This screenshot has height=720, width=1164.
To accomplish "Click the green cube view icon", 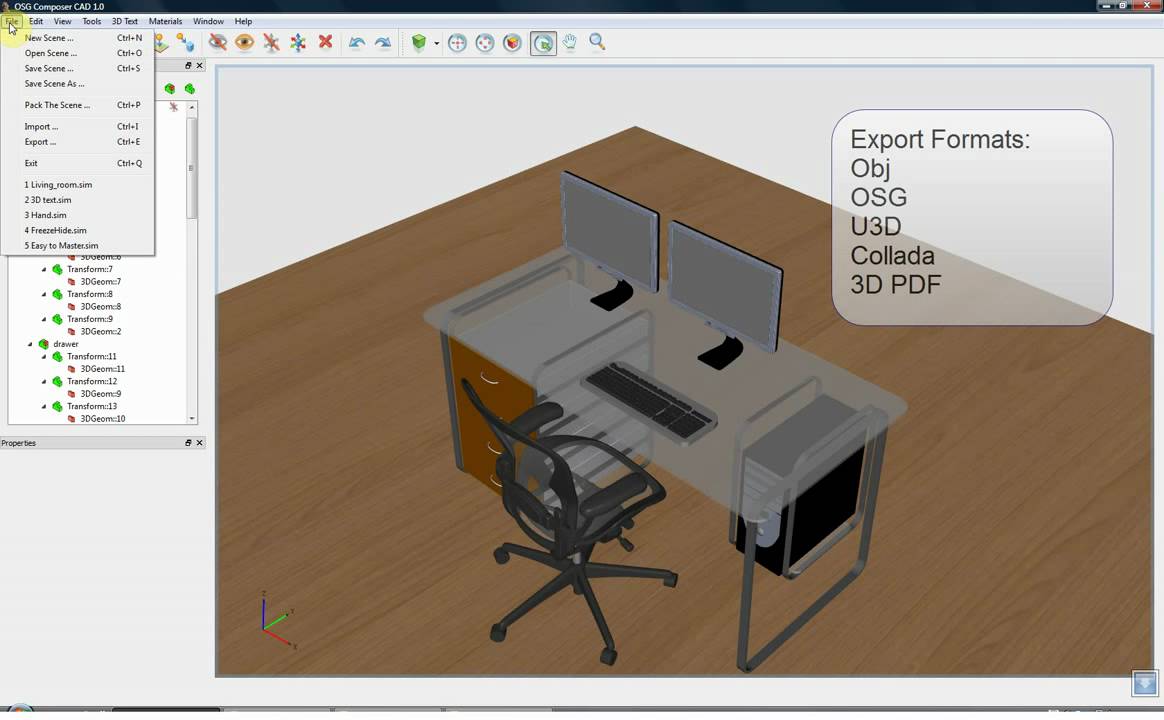I will point(419,42).
